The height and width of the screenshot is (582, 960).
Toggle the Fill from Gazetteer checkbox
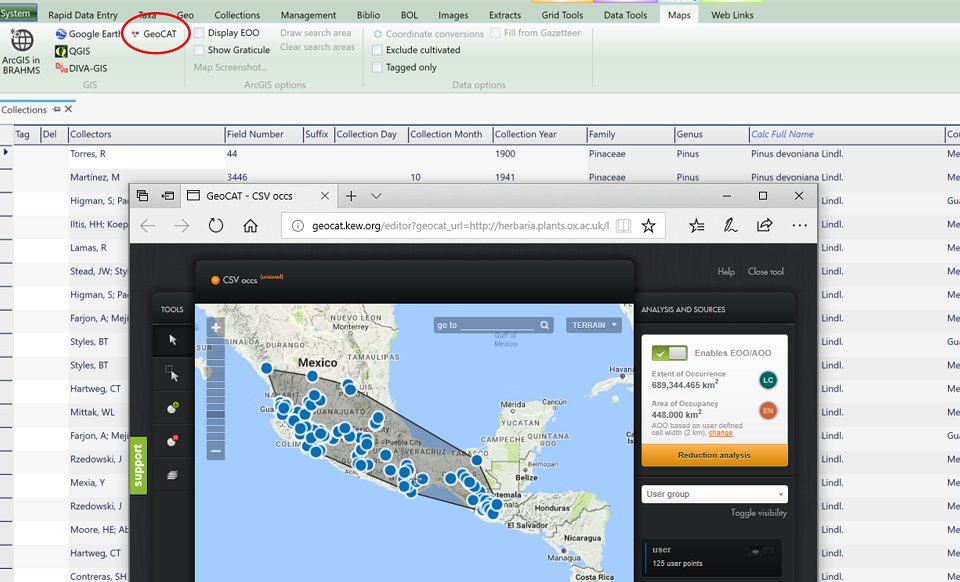click(495, 33)
